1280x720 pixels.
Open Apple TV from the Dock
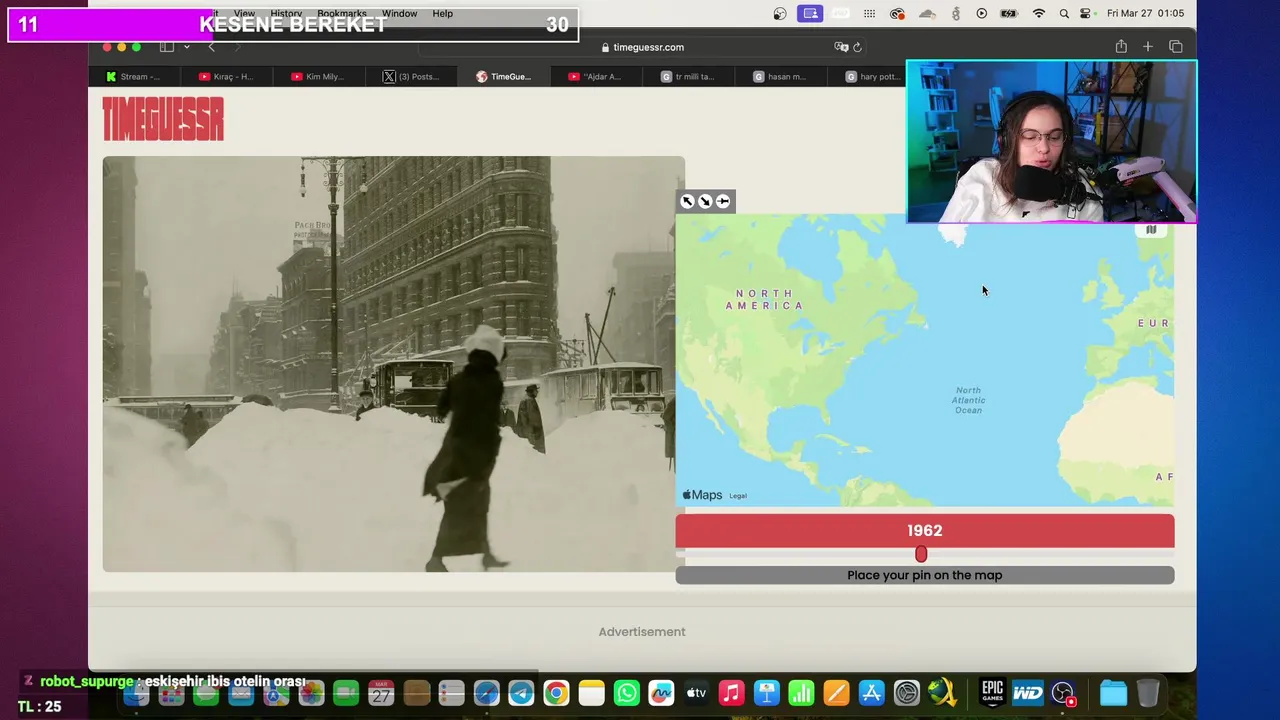[696, 693]
